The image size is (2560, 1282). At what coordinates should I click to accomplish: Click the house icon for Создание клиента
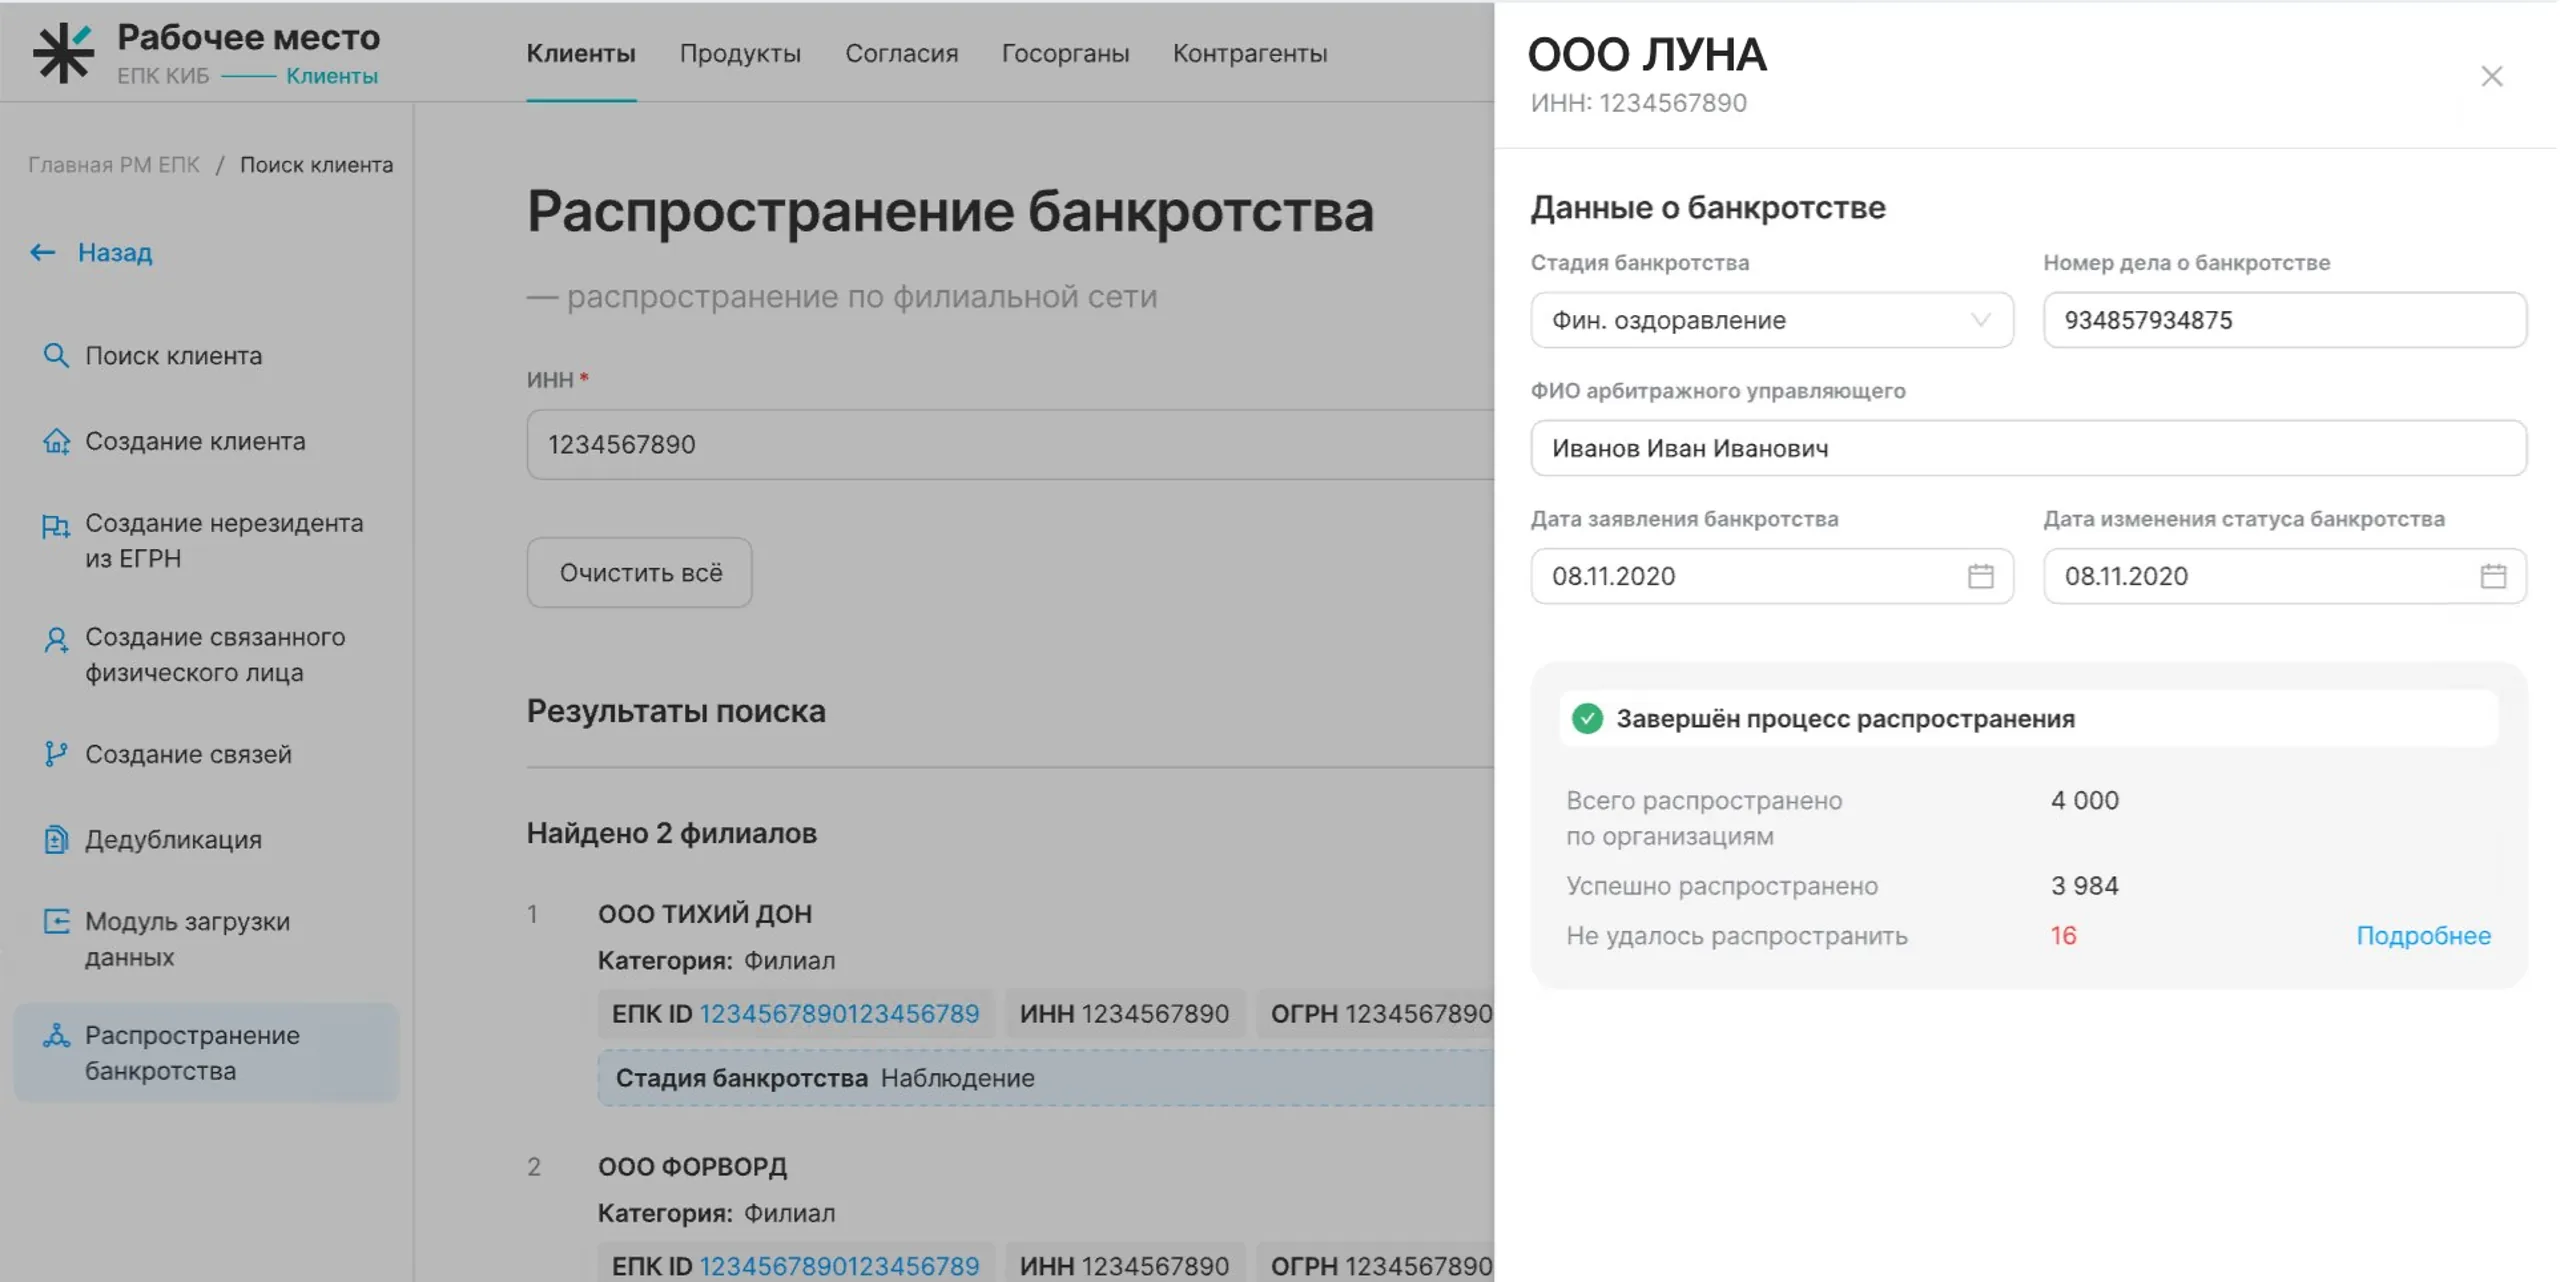(56, 441)
